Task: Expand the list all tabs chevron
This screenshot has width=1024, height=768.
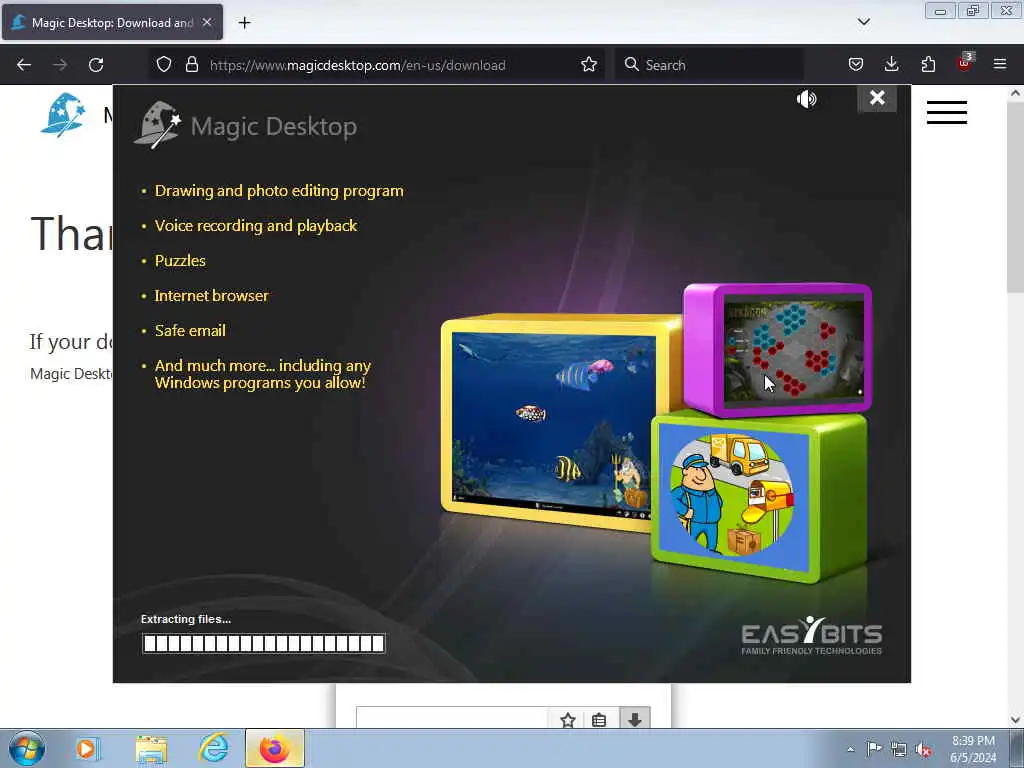Action: [x=863, y=22]
